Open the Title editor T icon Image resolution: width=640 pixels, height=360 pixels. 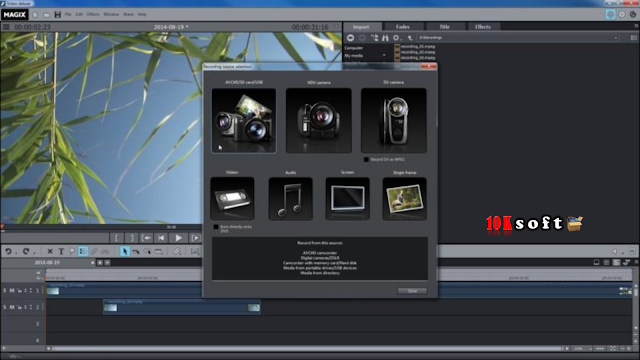click(x=61, y=251)
